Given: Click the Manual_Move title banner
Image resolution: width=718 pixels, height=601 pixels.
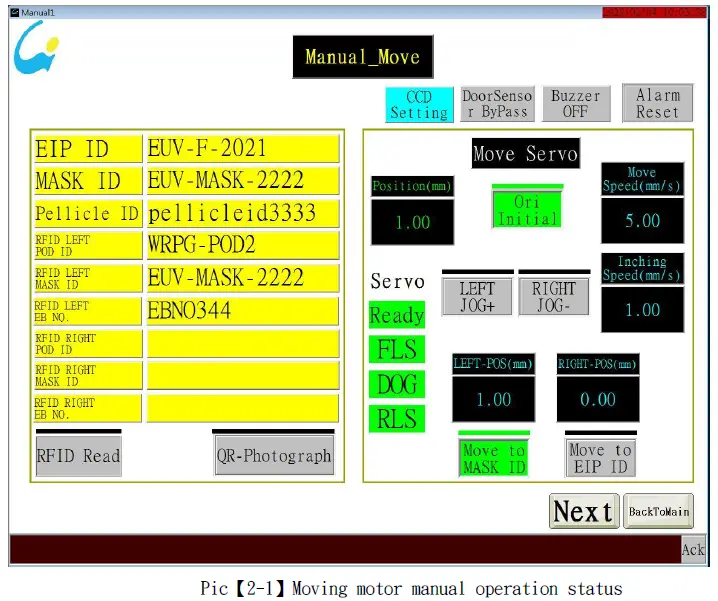Looking at the screenshot, I should tap(363, 57).
